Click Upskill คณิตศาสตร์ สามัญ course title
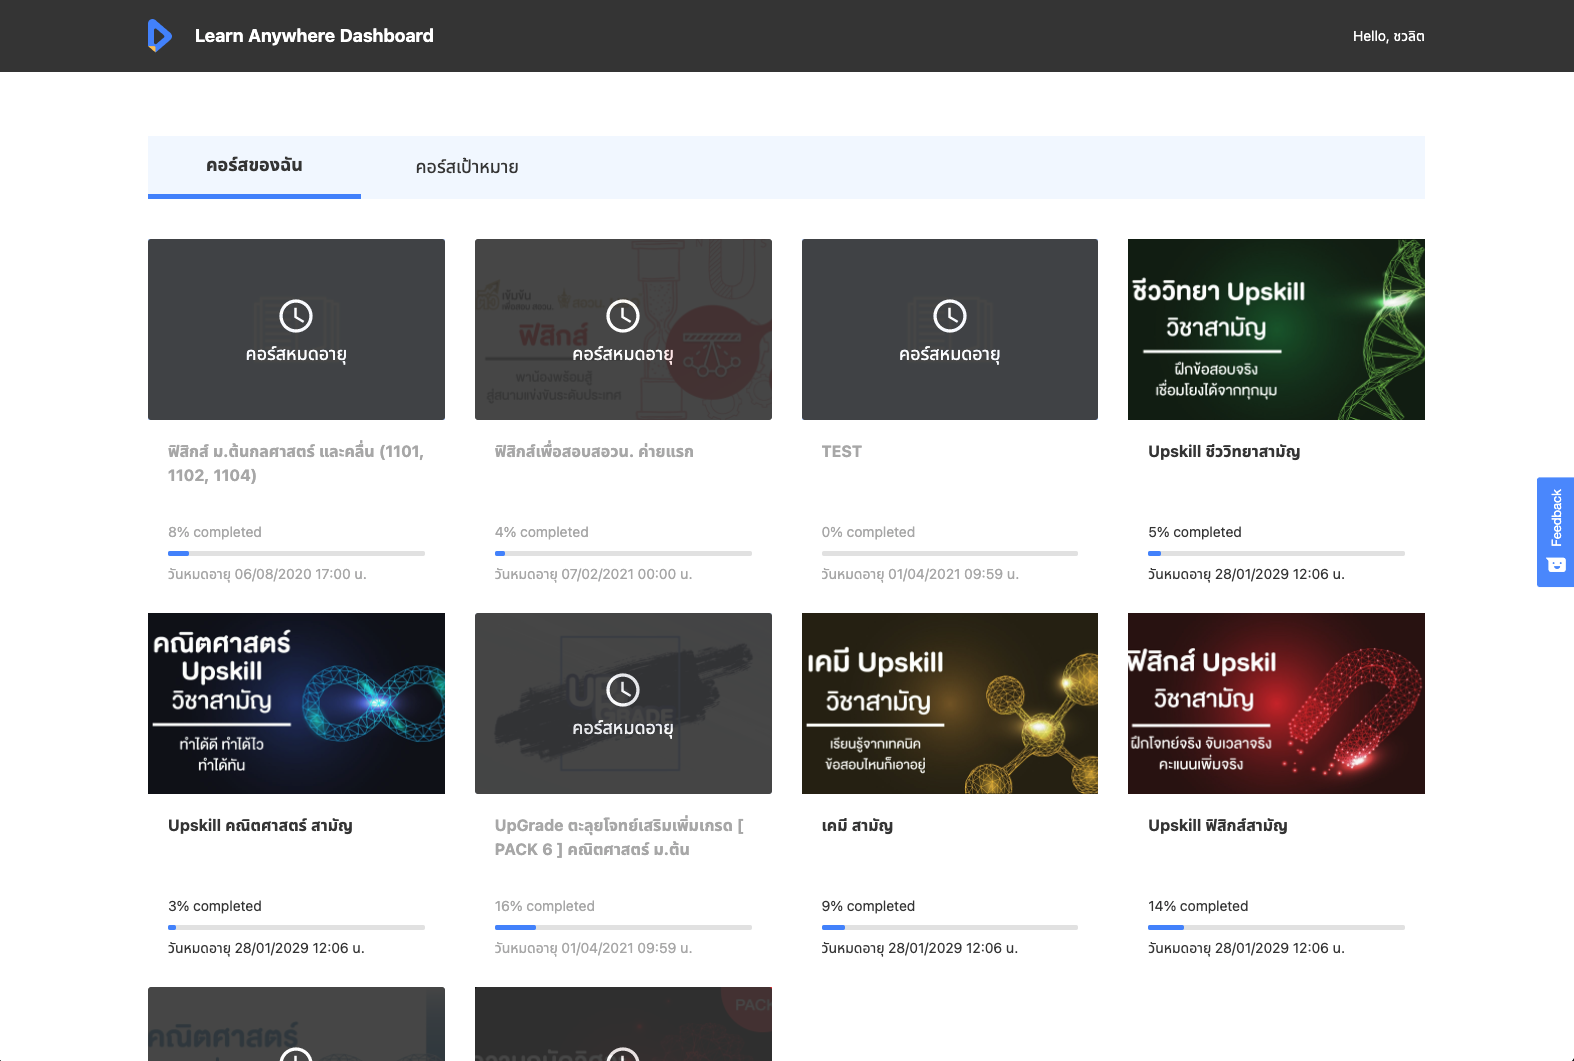The height and width of the screenshot is (1061, 1574). [x=260, y=826]
